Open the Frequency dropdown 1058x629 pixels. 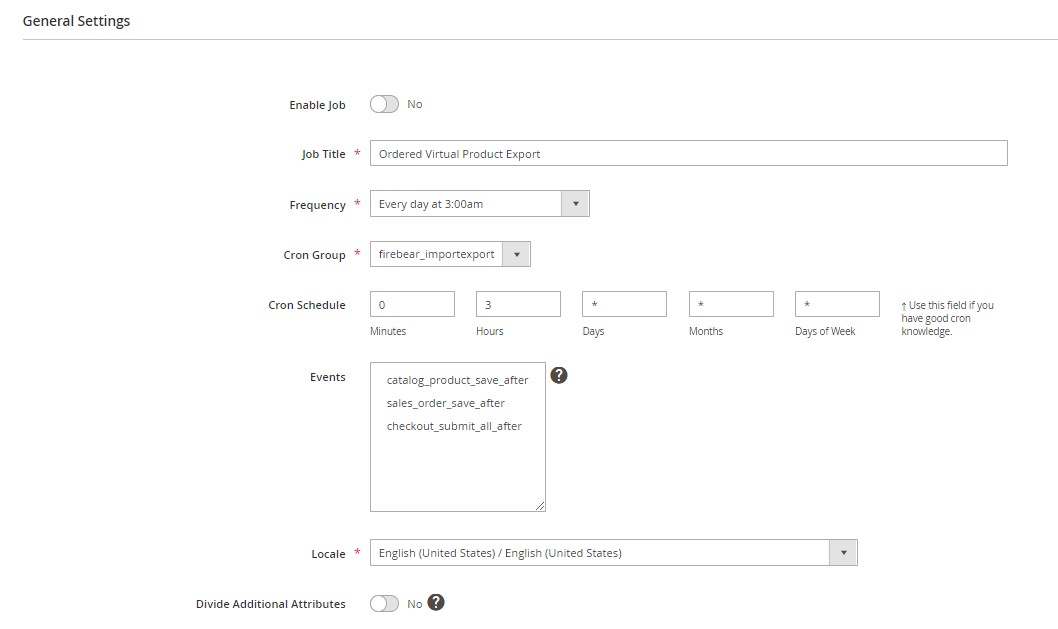click(x=480, y=204)
